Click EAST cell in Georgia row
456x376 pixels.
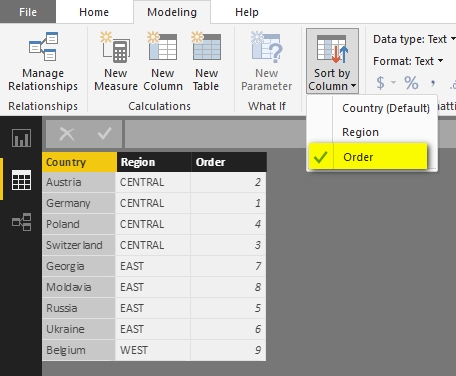point(153,266)
